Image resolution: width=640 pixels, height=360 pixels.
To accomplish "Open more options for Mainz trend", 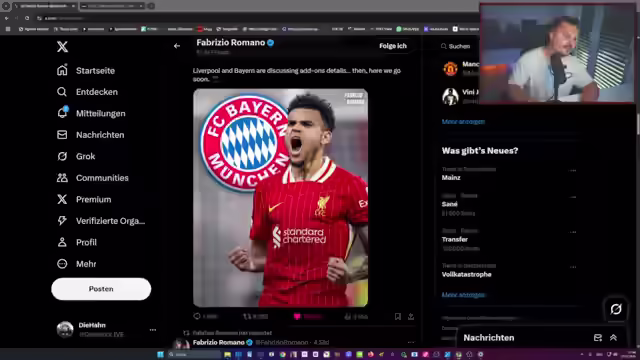I will (x=573, y=171).
